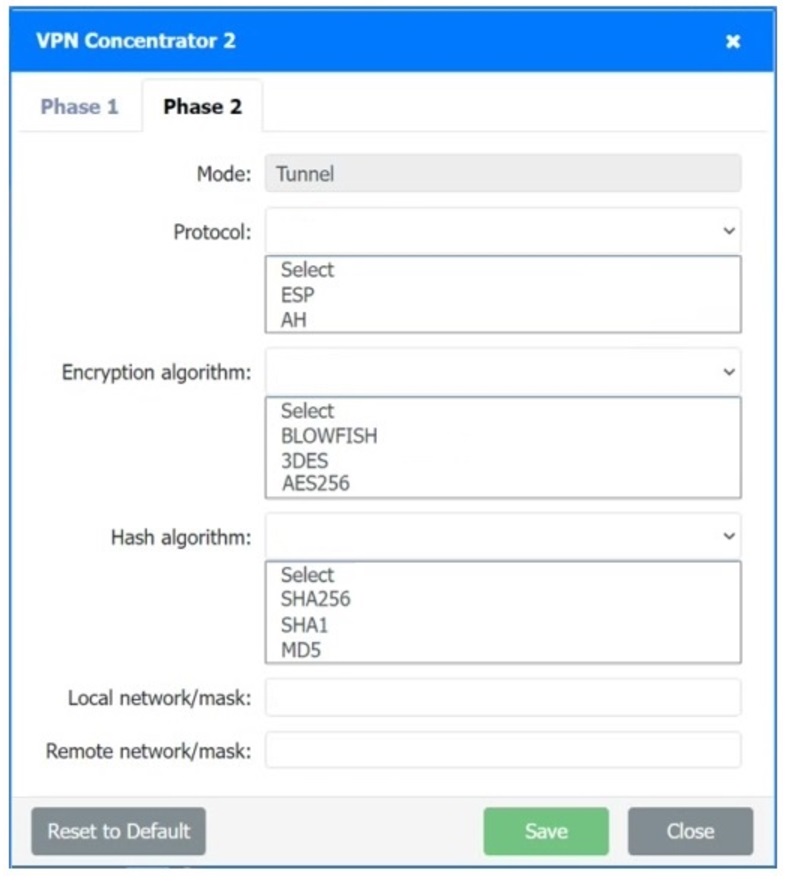This screenshot has height=881, width=790.
Task: Save the VPN Concentrator 2 settings
Action: pos(545,830)
